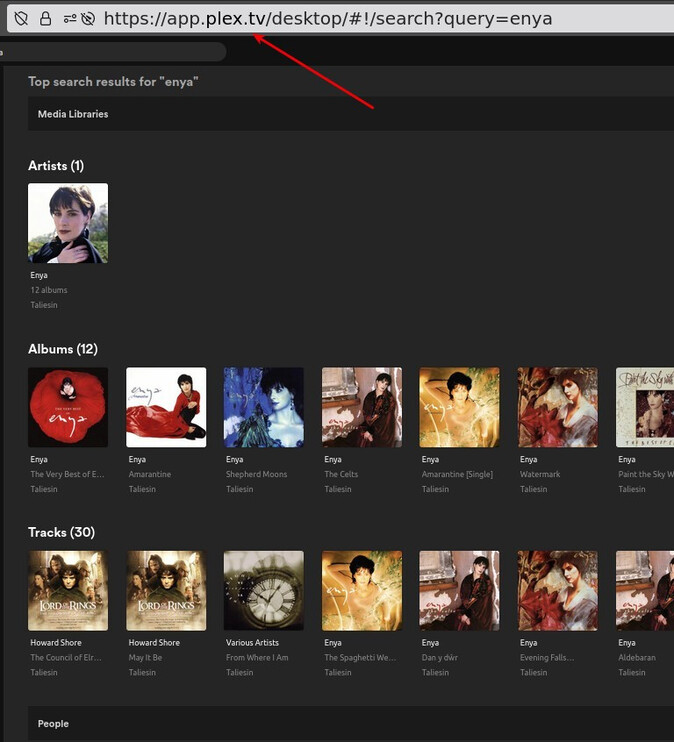Click Howard Shore above May It Be
This screenshot has width=674, height=742.
154,643
